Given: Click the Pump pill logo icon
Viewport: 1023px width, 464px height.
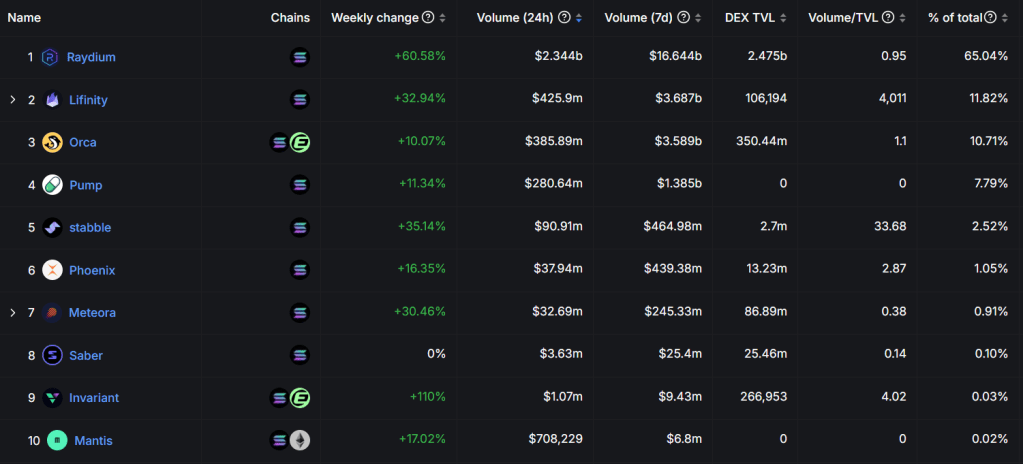Looking at the screenshot, I should [52, 185].
